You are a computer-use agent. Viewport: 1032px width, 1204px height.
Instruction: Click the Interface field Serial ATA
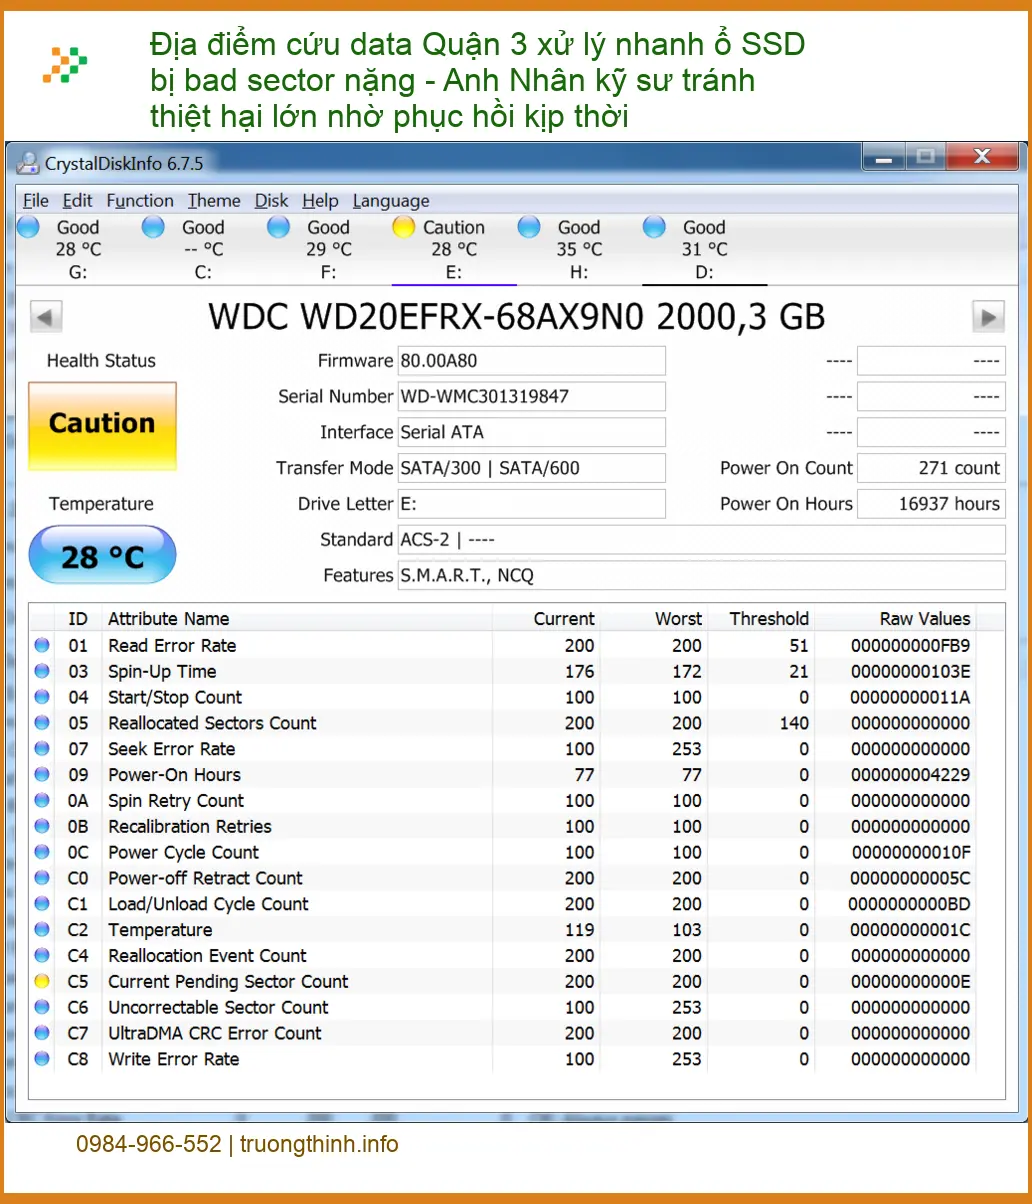[x=532, y=432]
